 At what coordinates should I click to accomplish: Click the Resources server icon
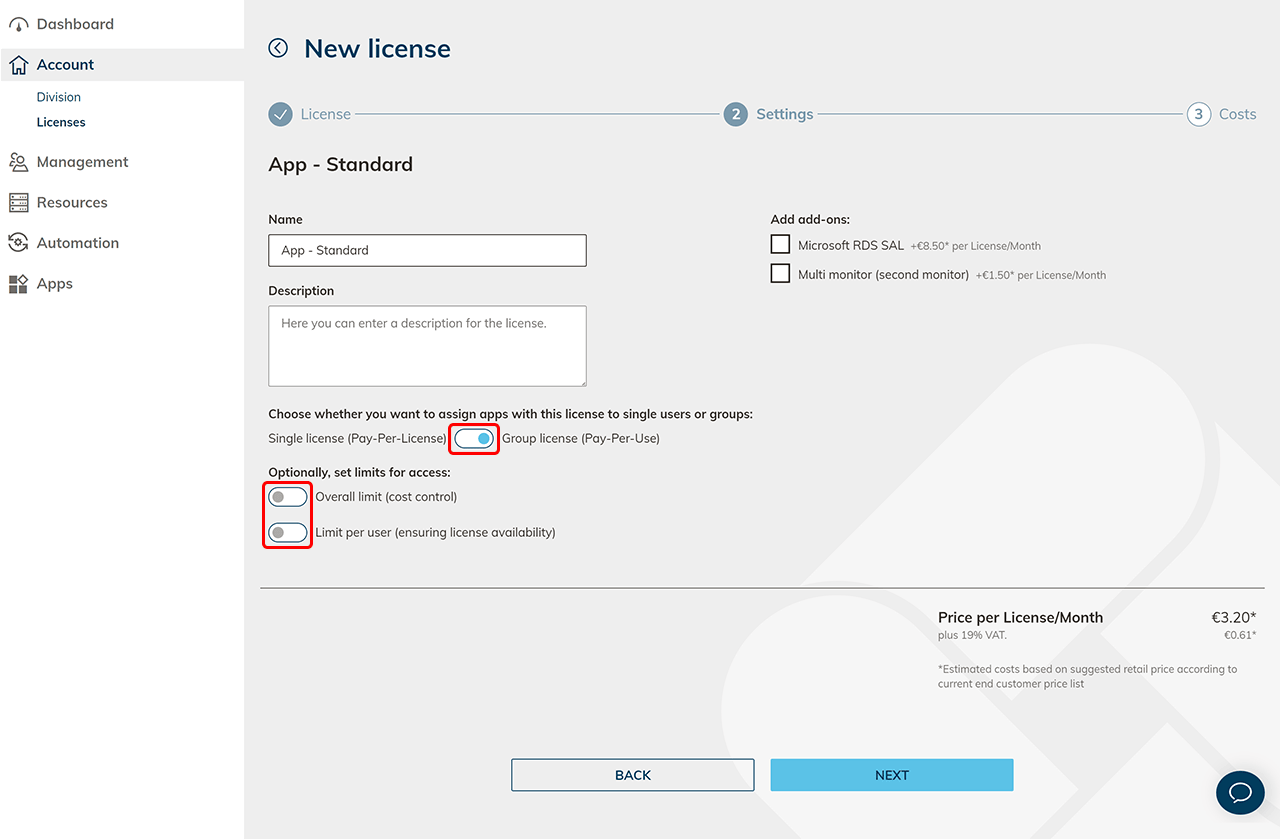(x=18, y=203)
